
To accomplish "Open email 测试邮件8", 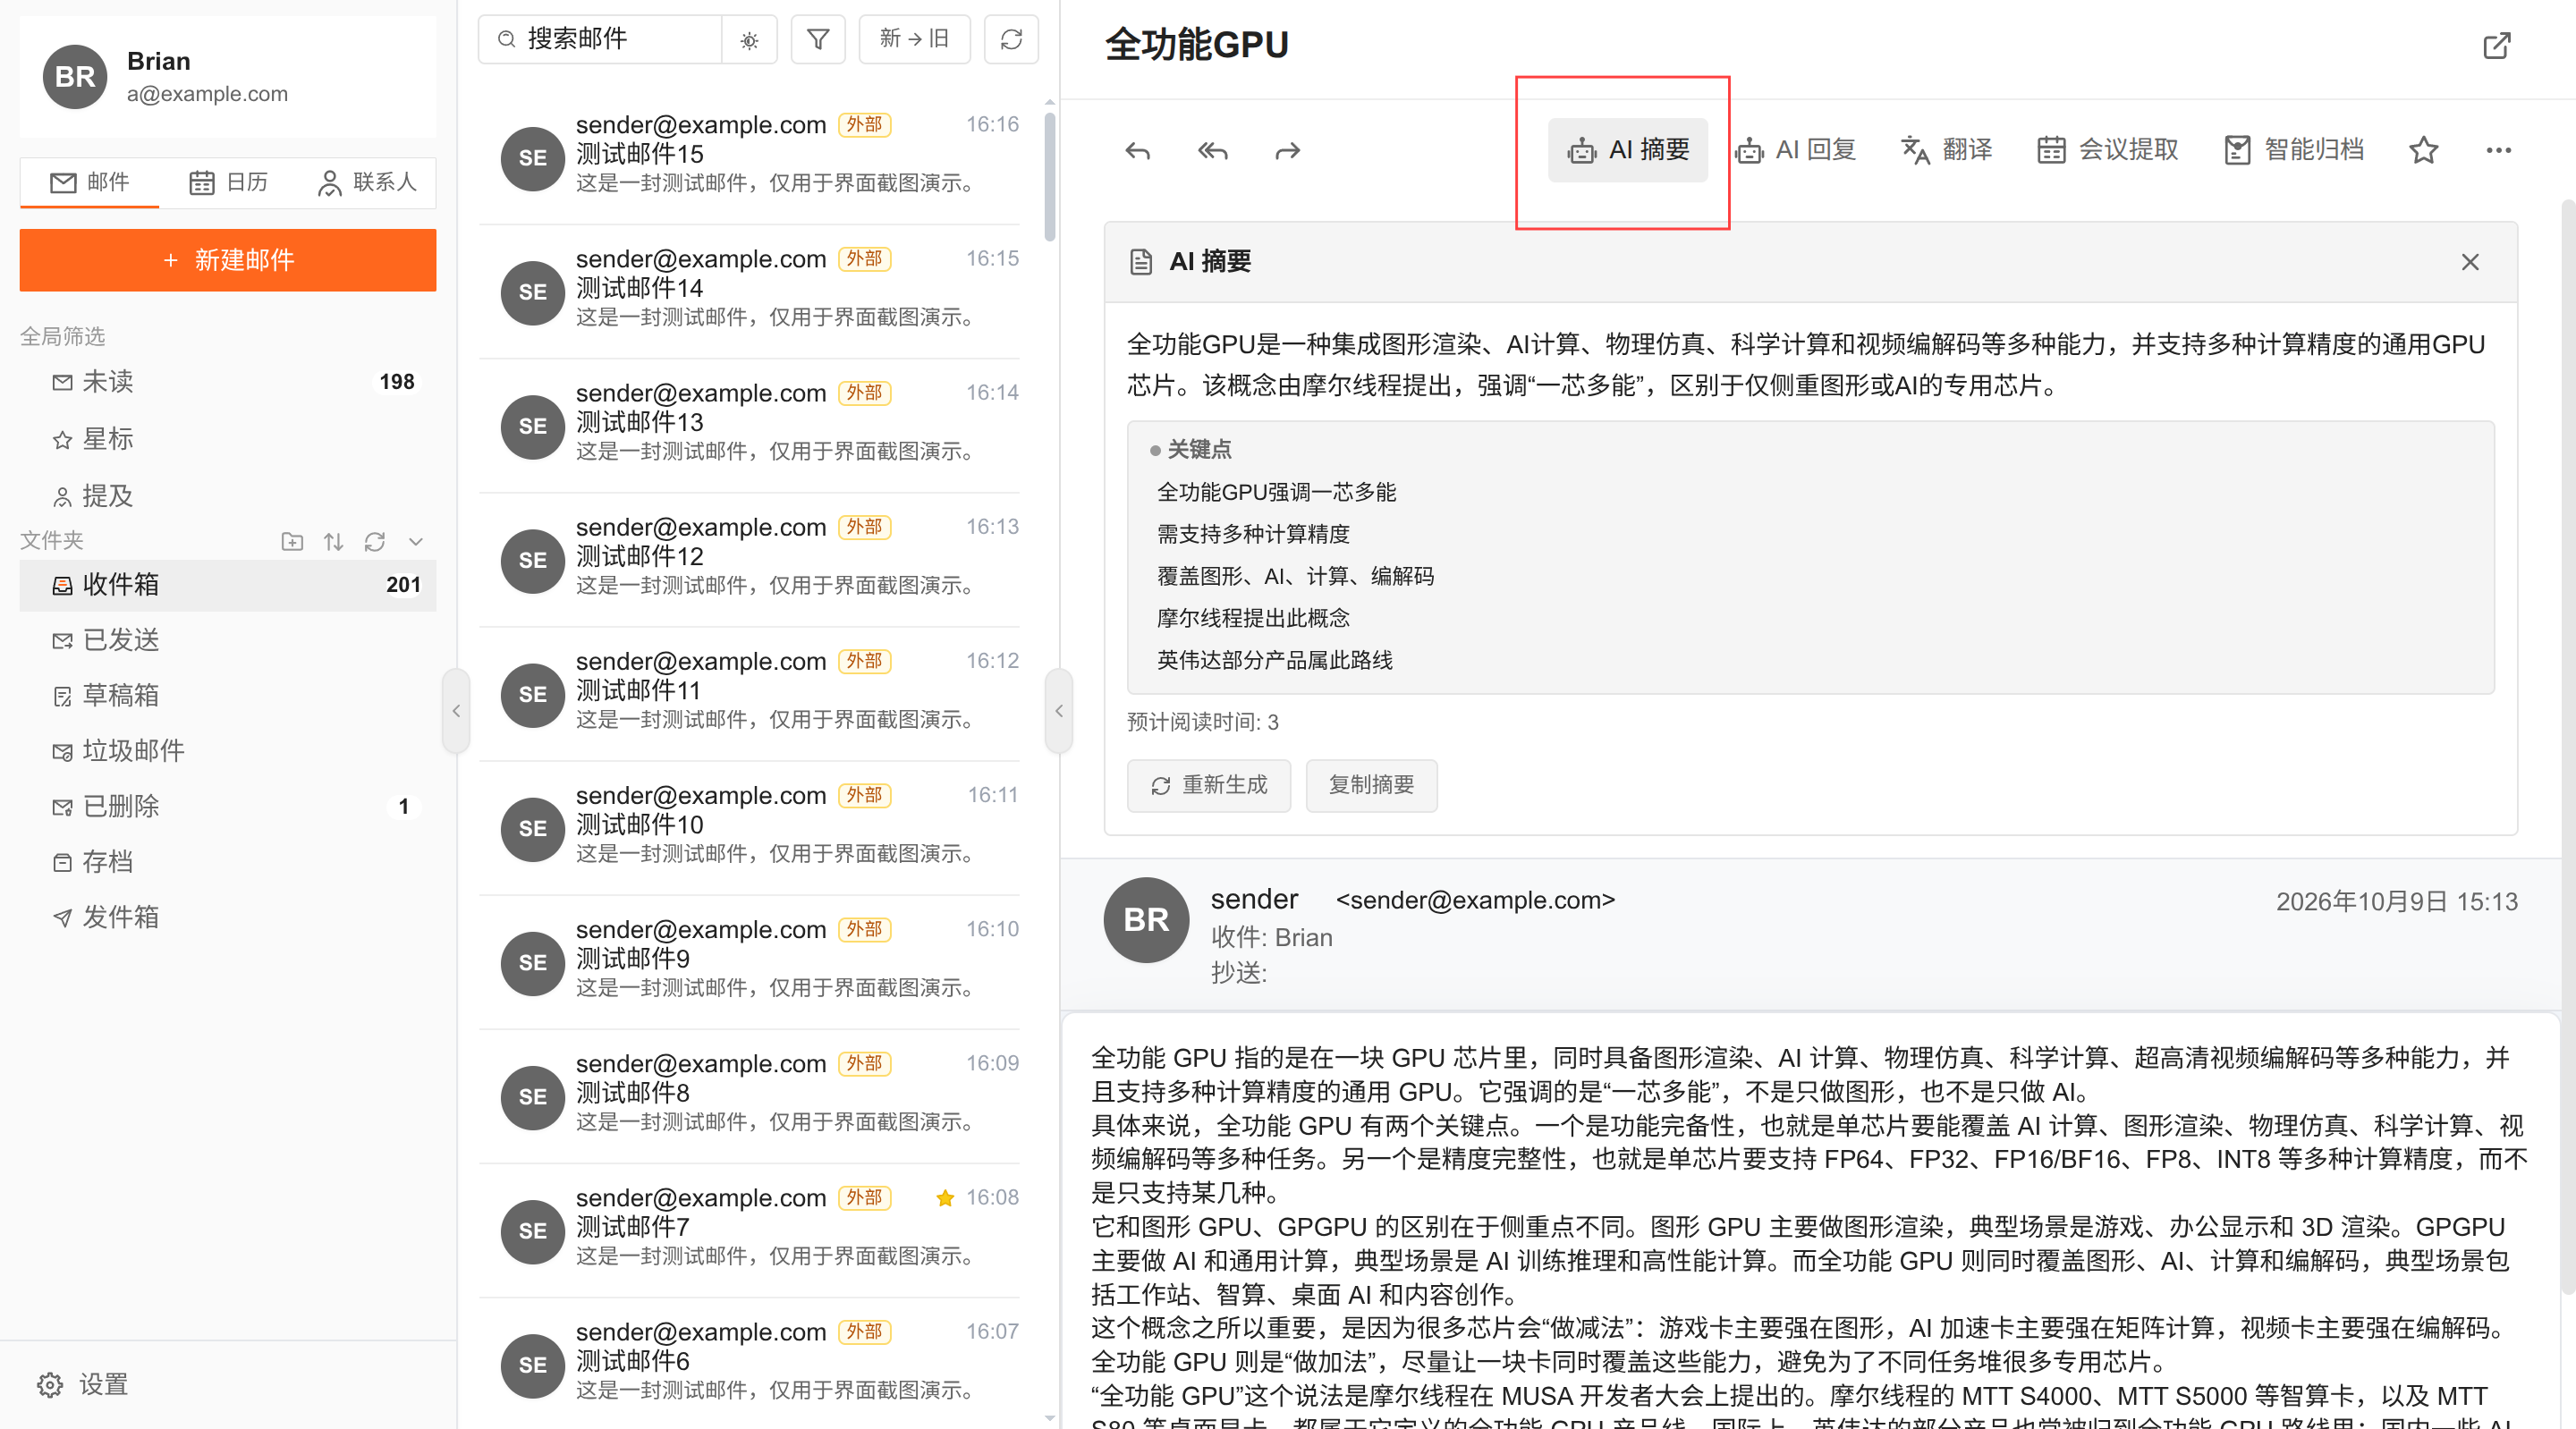I will [x=750, y=1095].
